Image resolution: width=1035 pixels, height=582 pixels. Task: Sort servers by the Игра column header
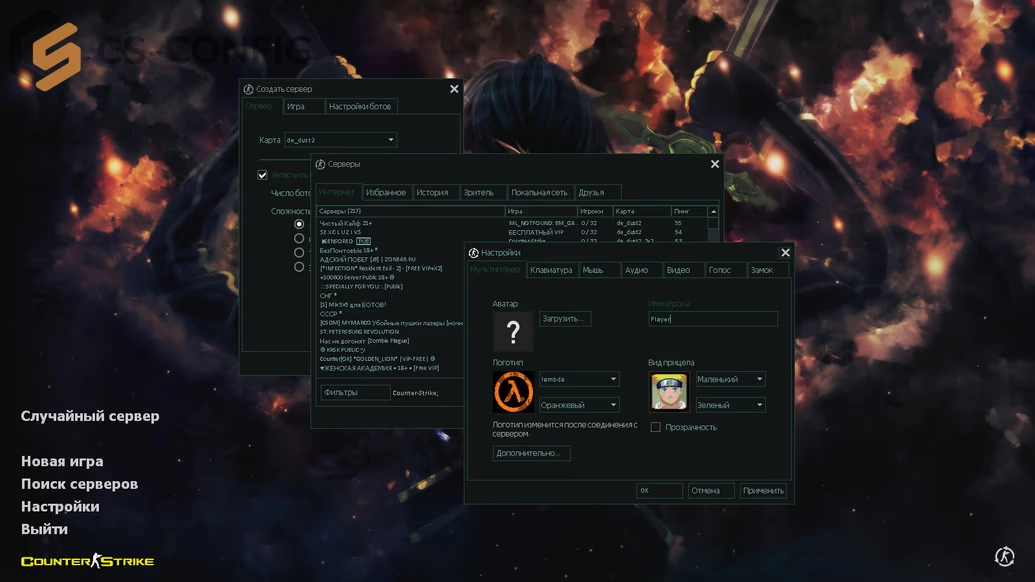(541, 211)
